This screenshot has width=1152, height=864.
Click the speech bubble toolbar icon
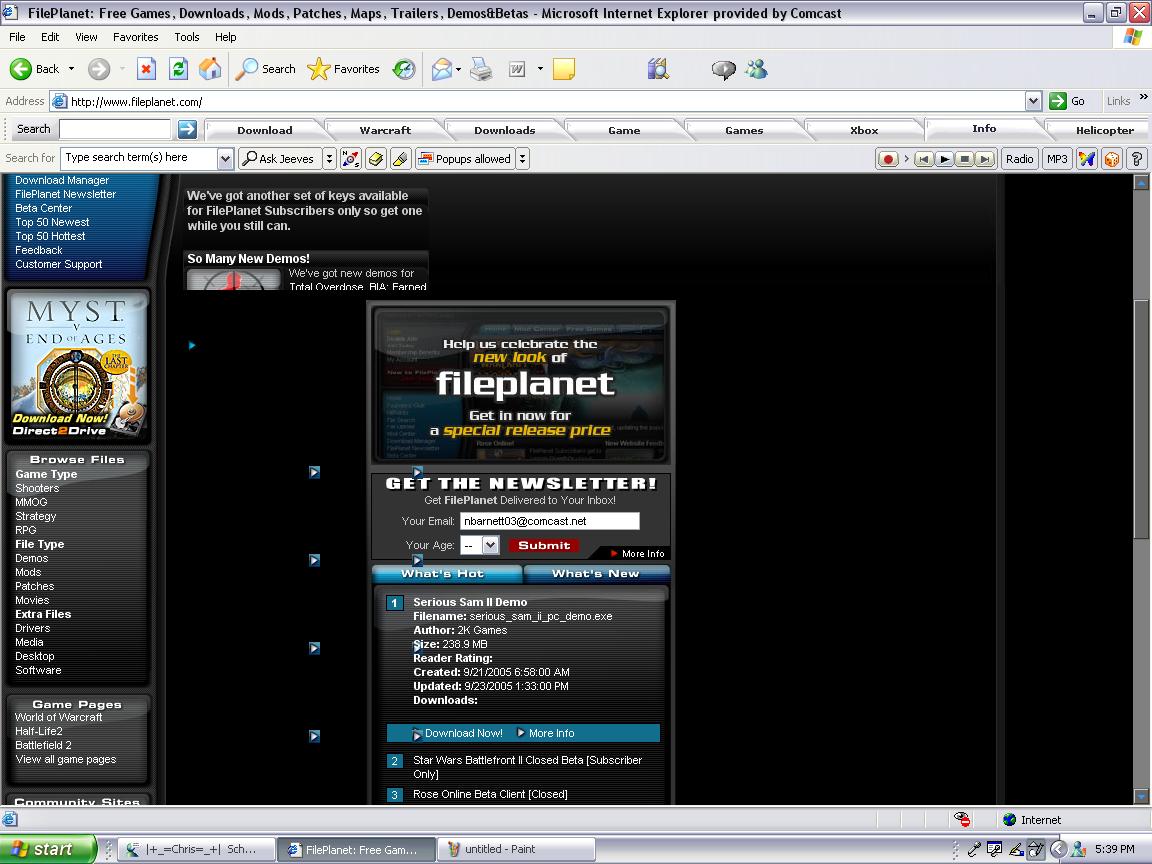tap(724, 69)
